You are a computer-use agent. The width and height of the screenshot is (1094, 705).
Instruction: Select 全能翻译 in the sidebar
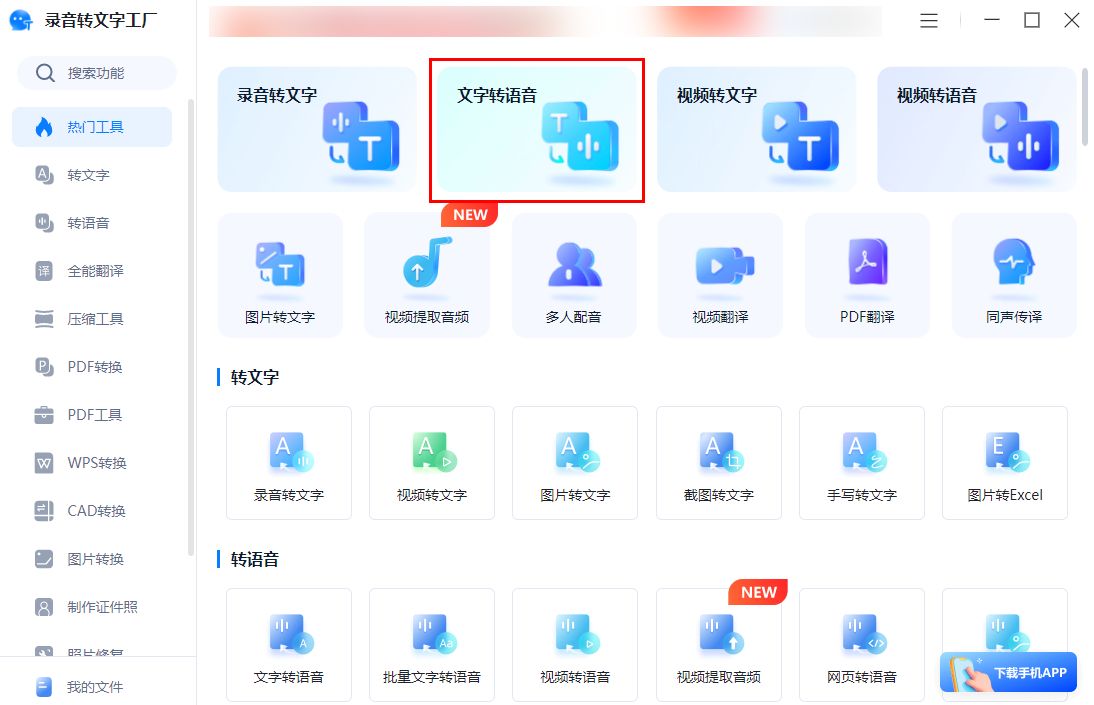pyautogui.click(x=92, y=271)
